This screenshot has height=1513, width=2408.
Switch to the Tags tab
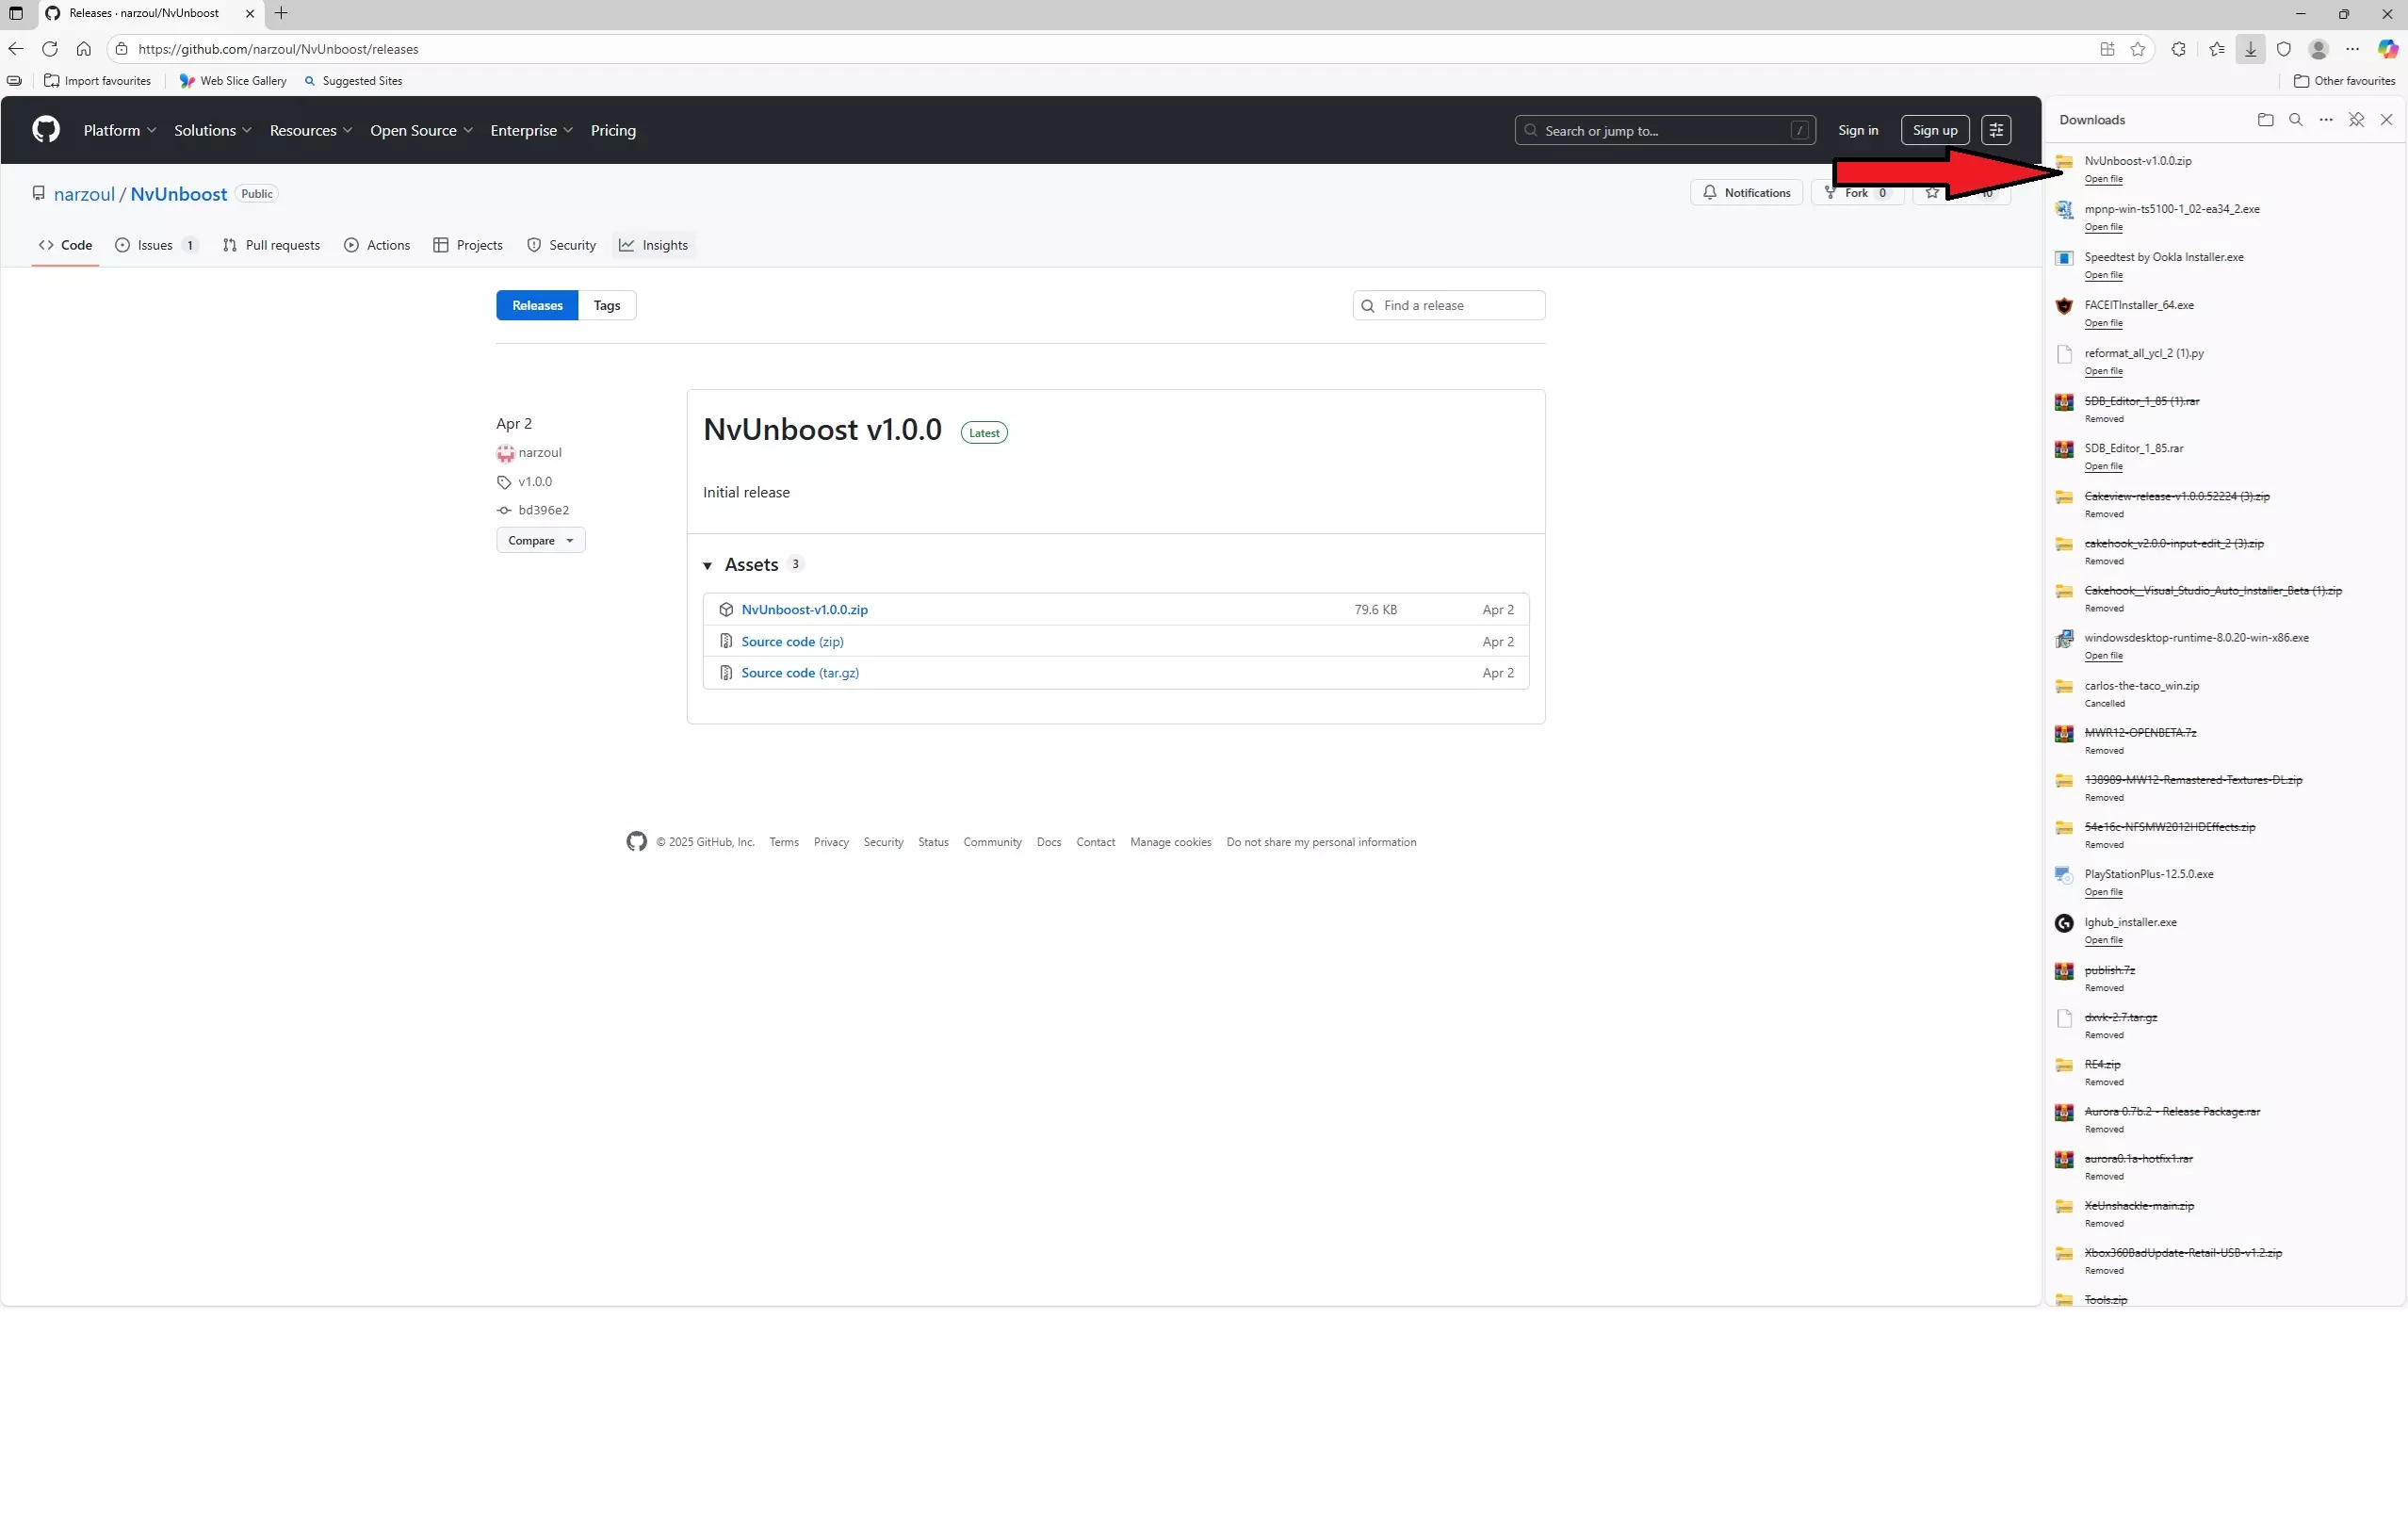pyautogui.click(x=606, y=306)
